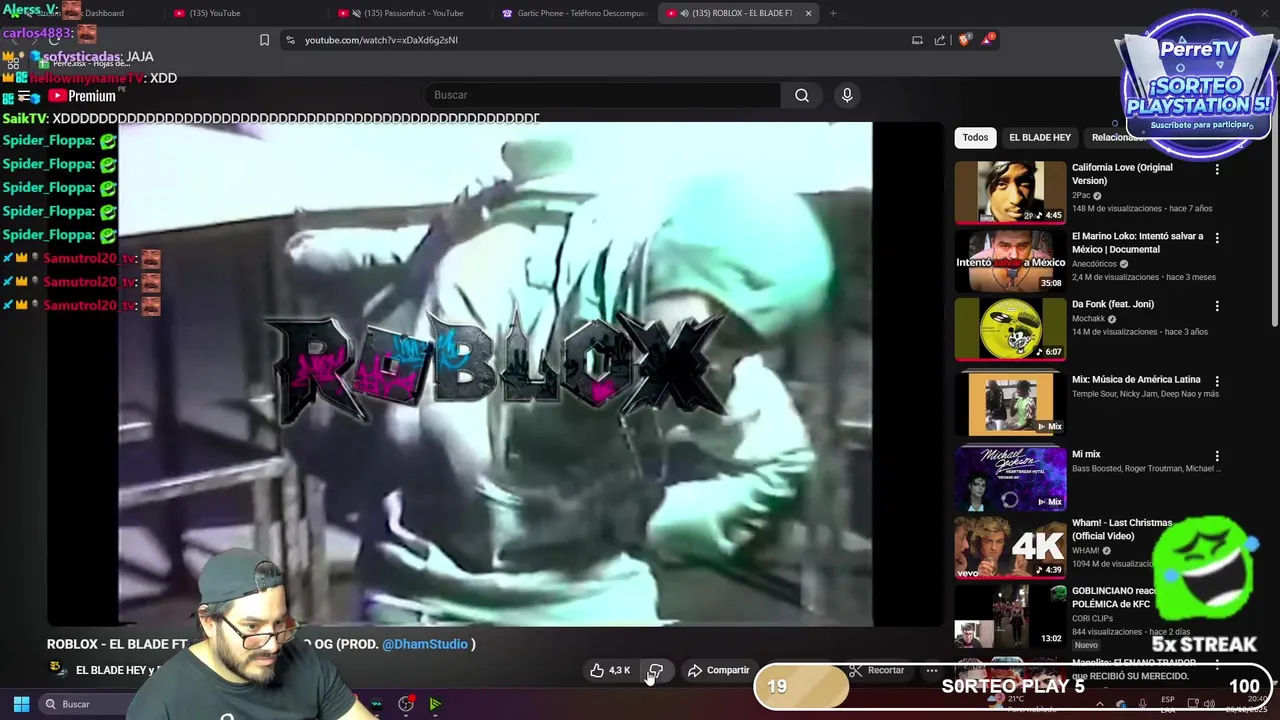
Task: Click the Da Fonk (feat. Joni) title
Action: coord(1113,304)
